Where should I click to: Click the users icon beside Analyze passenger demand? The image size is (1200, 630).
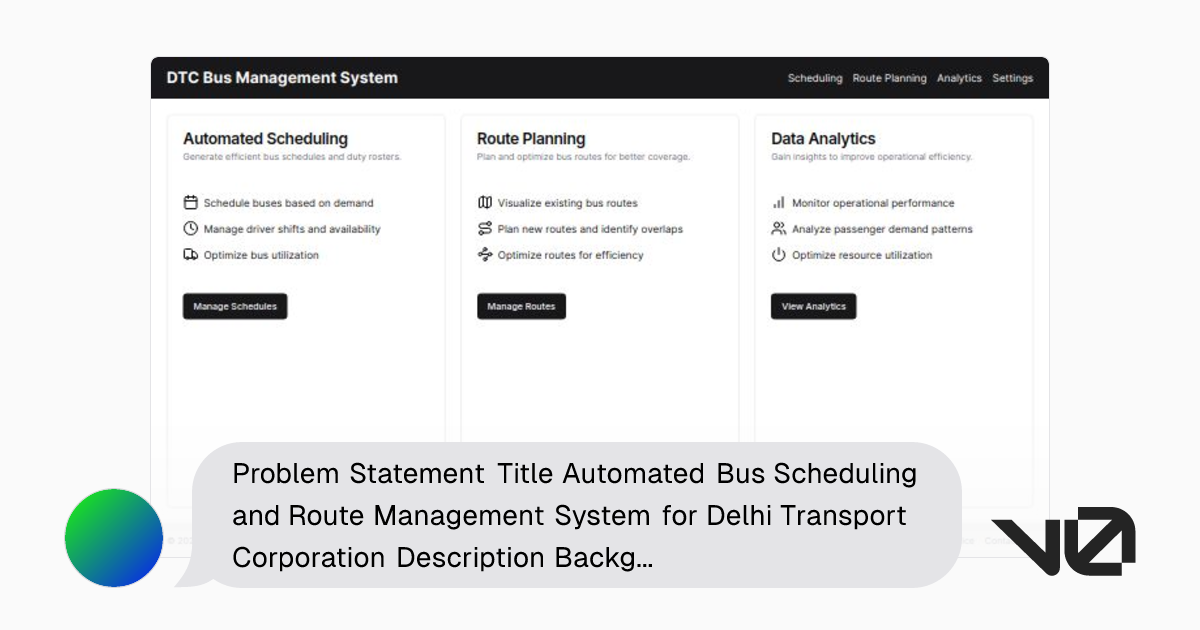coord(778,228)
